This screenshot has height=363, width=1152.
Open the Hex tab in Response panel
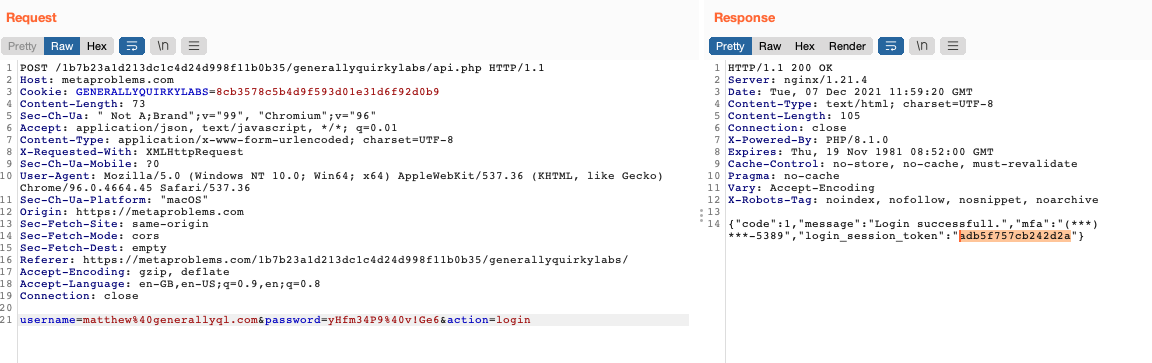[805, 46]
